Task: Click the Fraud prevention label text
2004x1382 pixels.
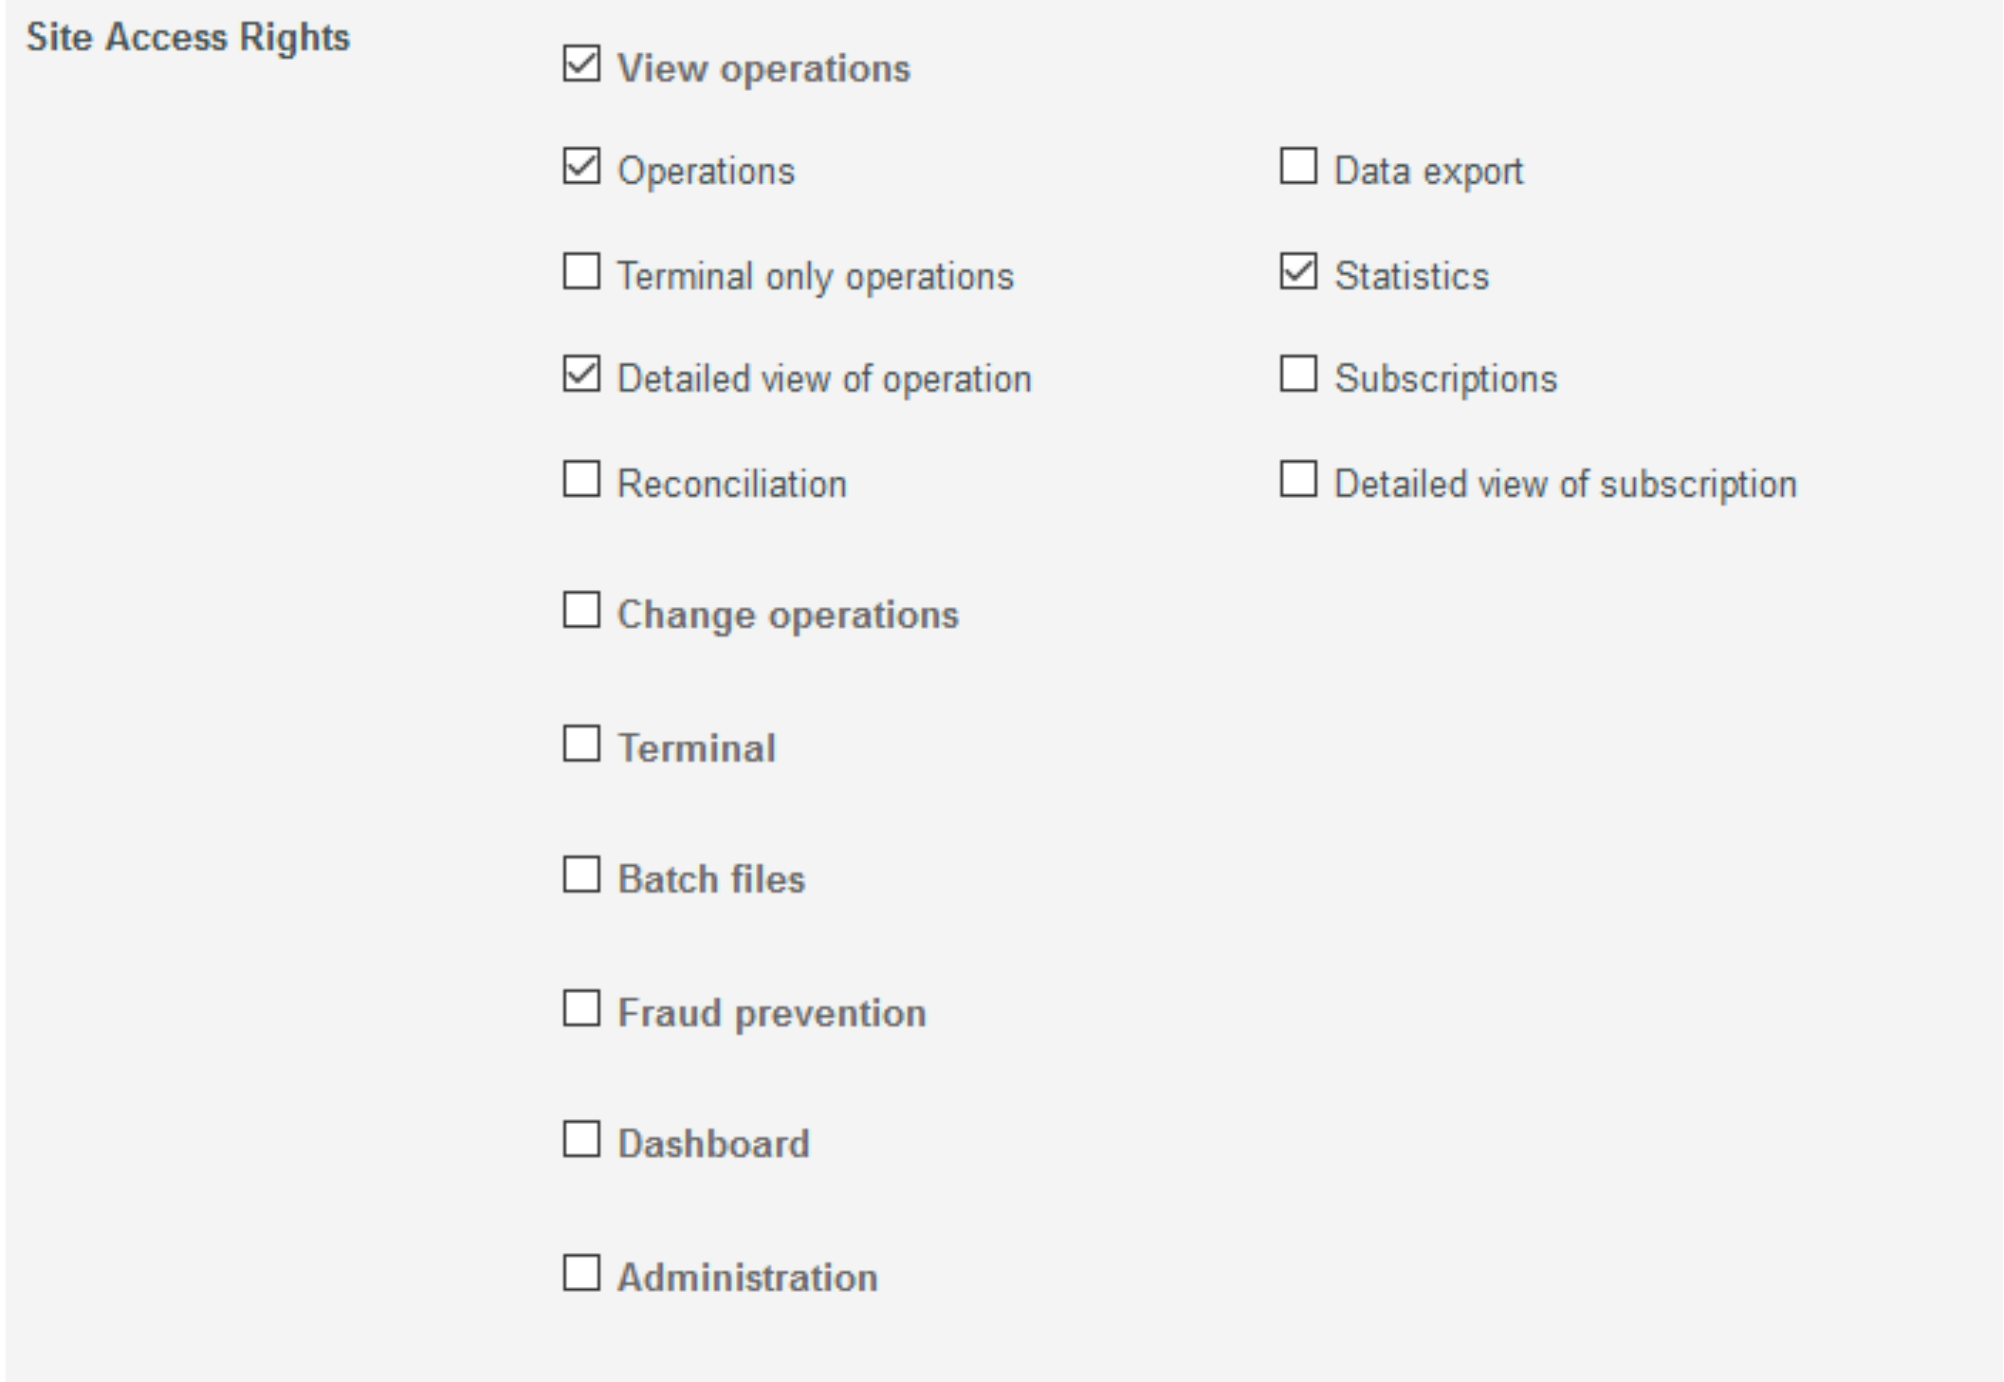Action: pos(771,1014)
